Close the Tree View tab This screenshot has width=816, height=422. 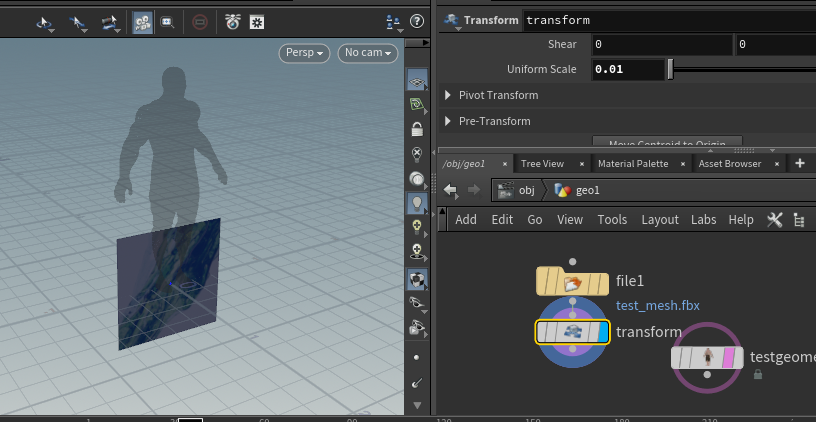pos(582,164)
